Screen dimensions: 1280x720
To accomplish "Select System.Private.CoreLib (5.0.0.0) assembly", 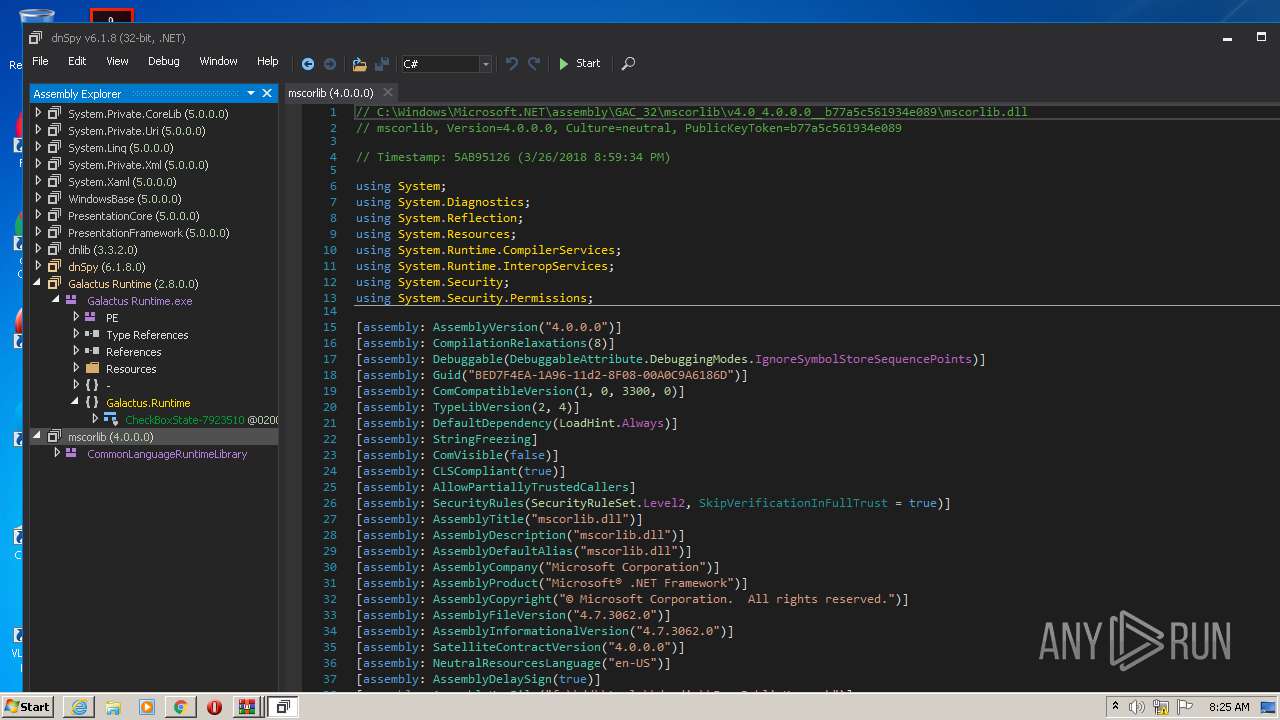I will tap(148, 114).
